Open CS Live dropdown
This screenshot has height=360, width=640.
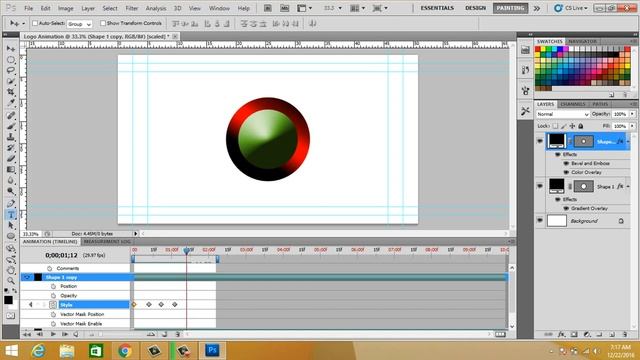coord(571,8)
